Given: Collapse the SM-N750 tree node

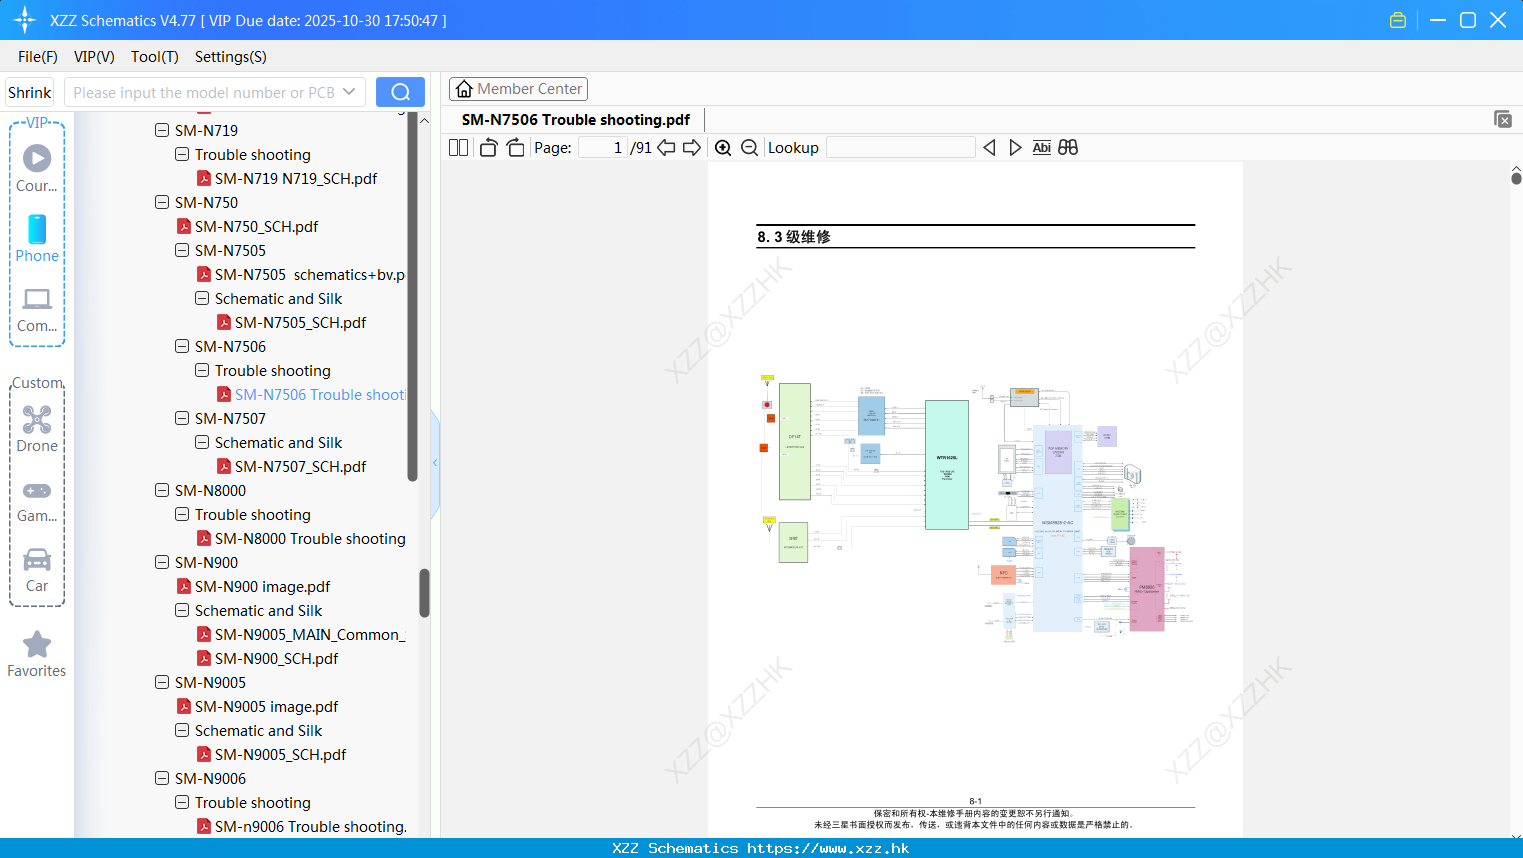Looking at the screenshot, I should pos(162,202).
